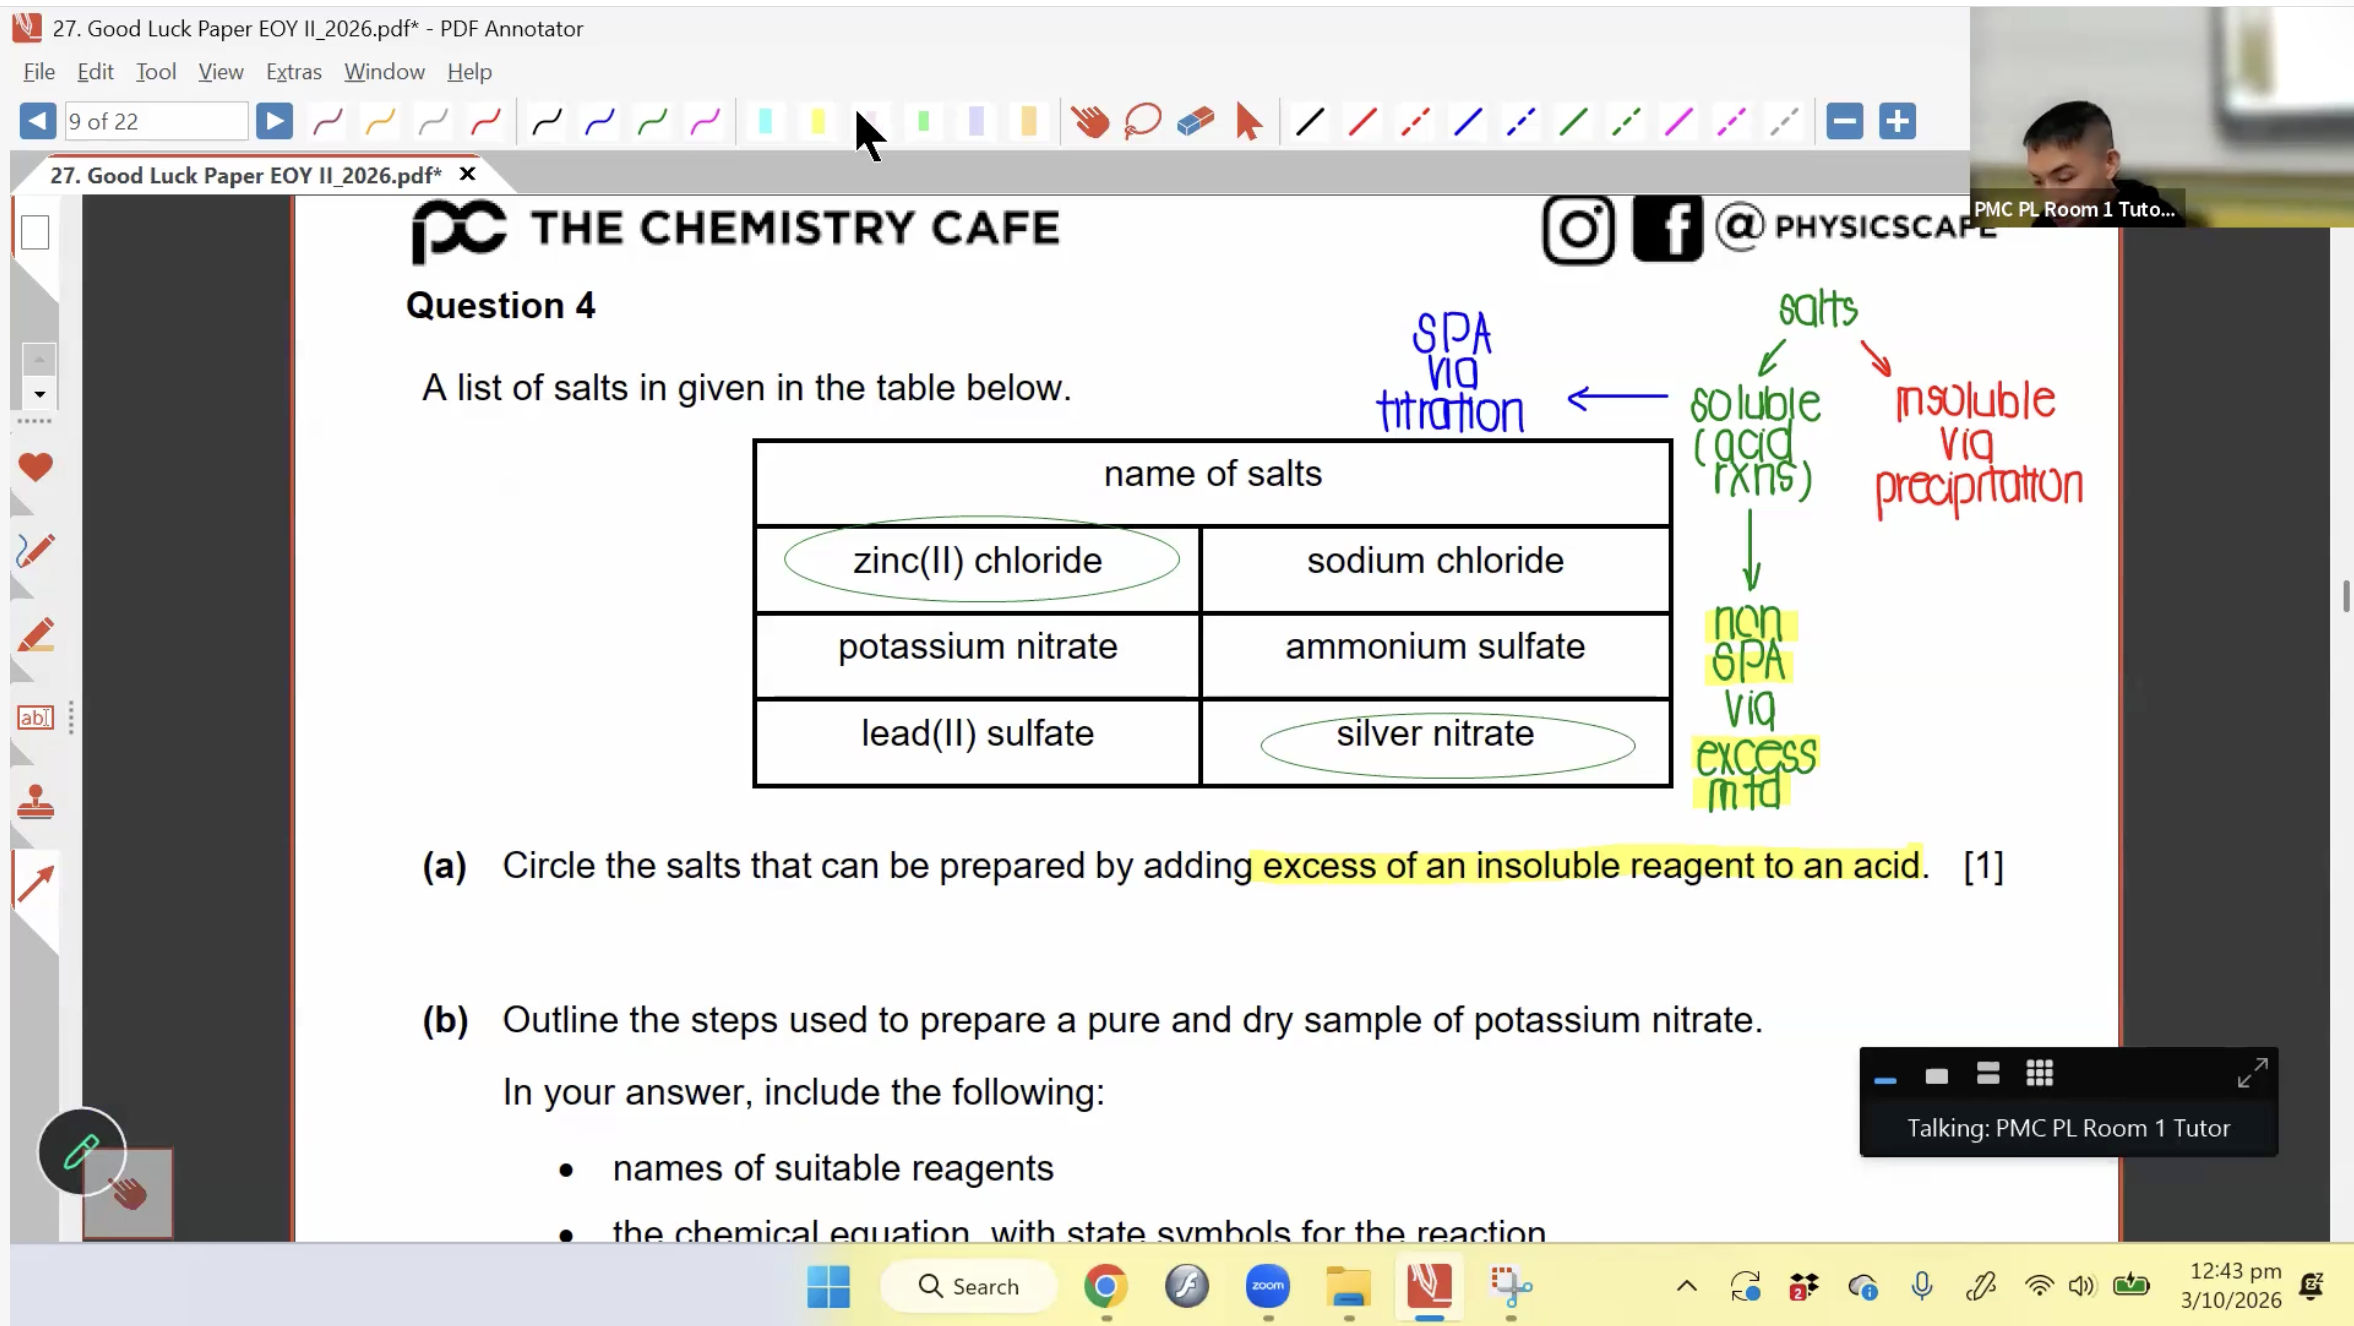Show hidden system tray icons chevron
The width and height of the screenshot is (2354, 1326).
click(1686, 1286)
